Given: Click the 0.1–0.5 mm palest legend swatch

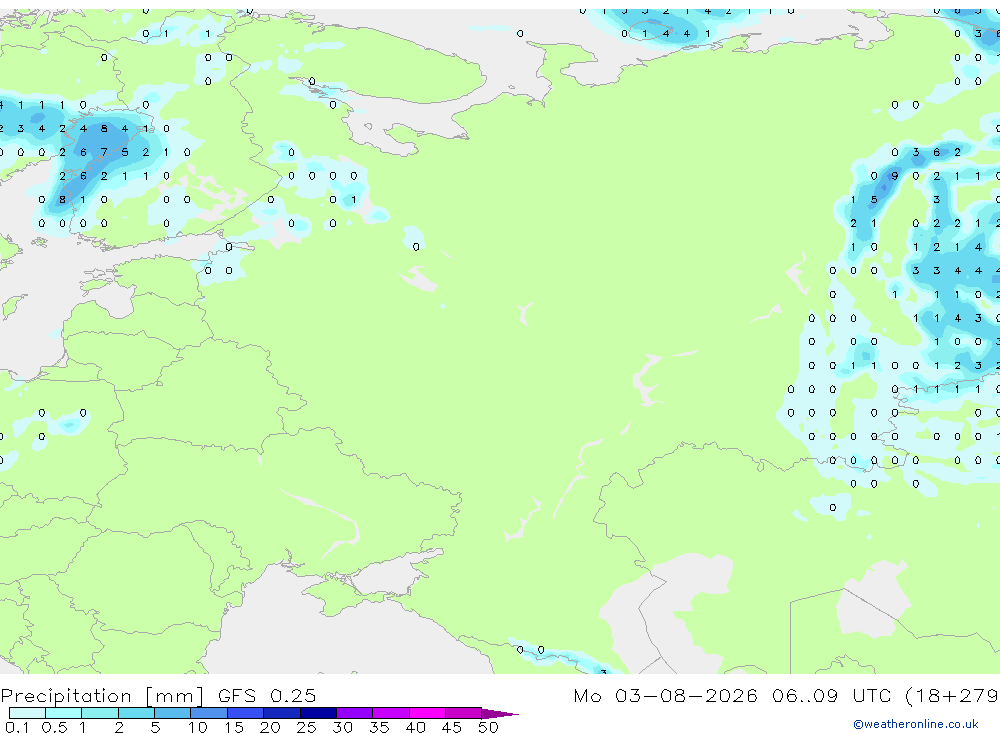Looking at the screenshot, I should coord(27,713).
